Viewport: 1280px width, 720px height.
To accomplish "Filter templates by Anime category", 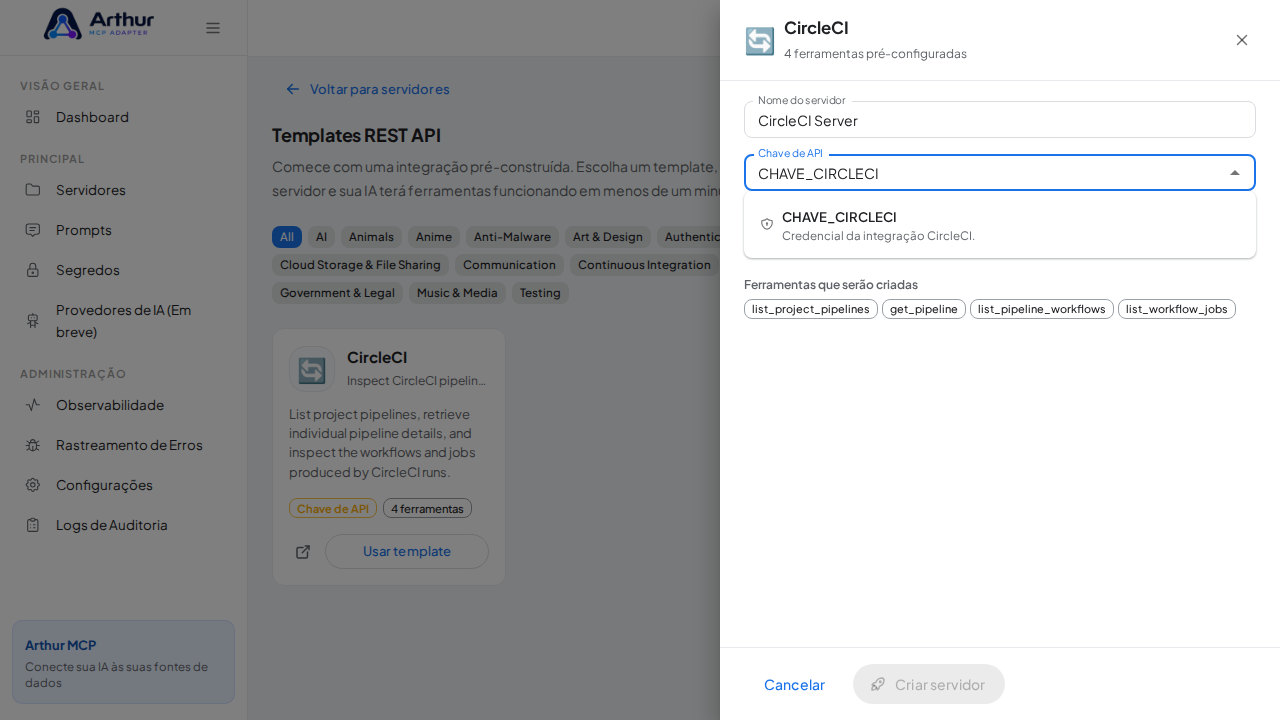I will 434,237.
